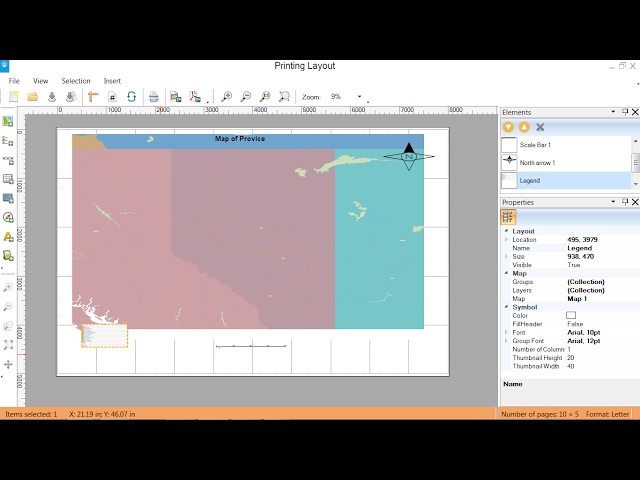Image resolution: width=640 pixels, height=480 pixels.
Task: Open the Zoom percentage dropdown
Action: coord(359,97)
